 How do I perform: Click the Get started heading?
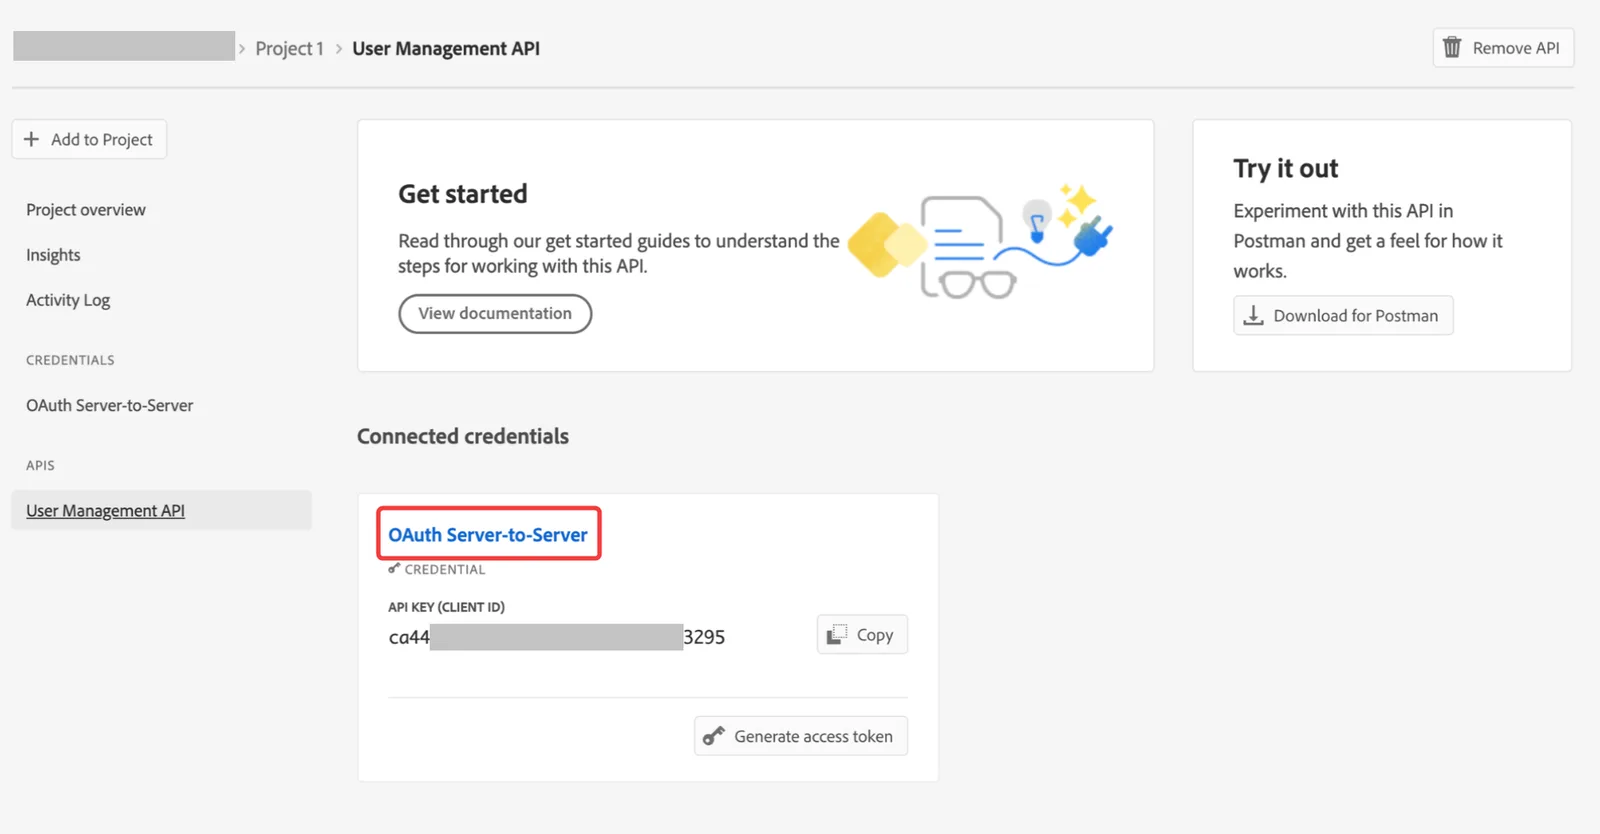(462, 194)
